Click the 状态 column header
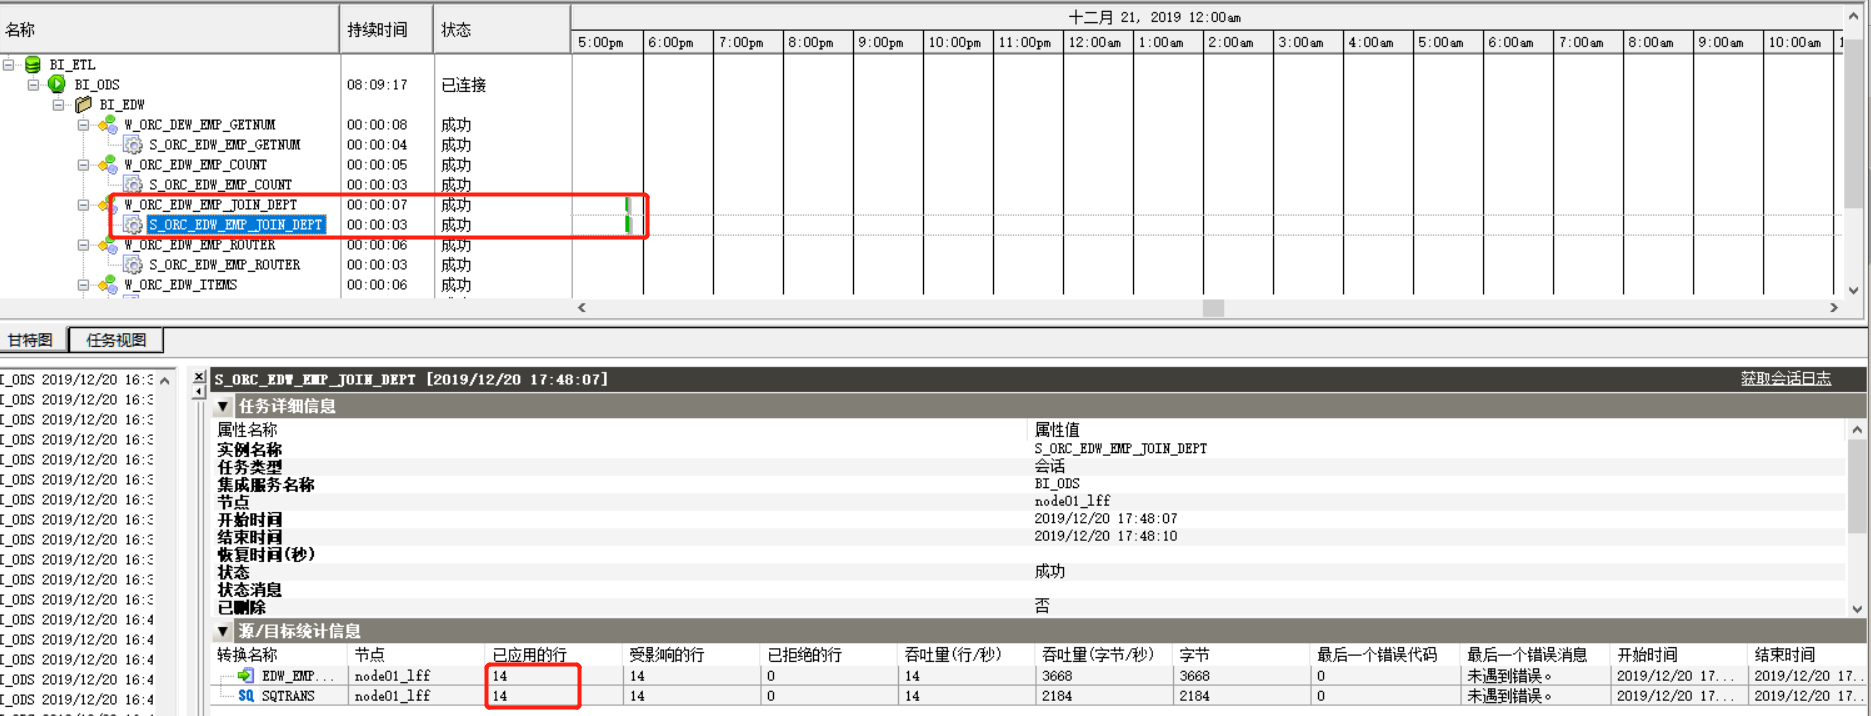 [x=502, y=30]
